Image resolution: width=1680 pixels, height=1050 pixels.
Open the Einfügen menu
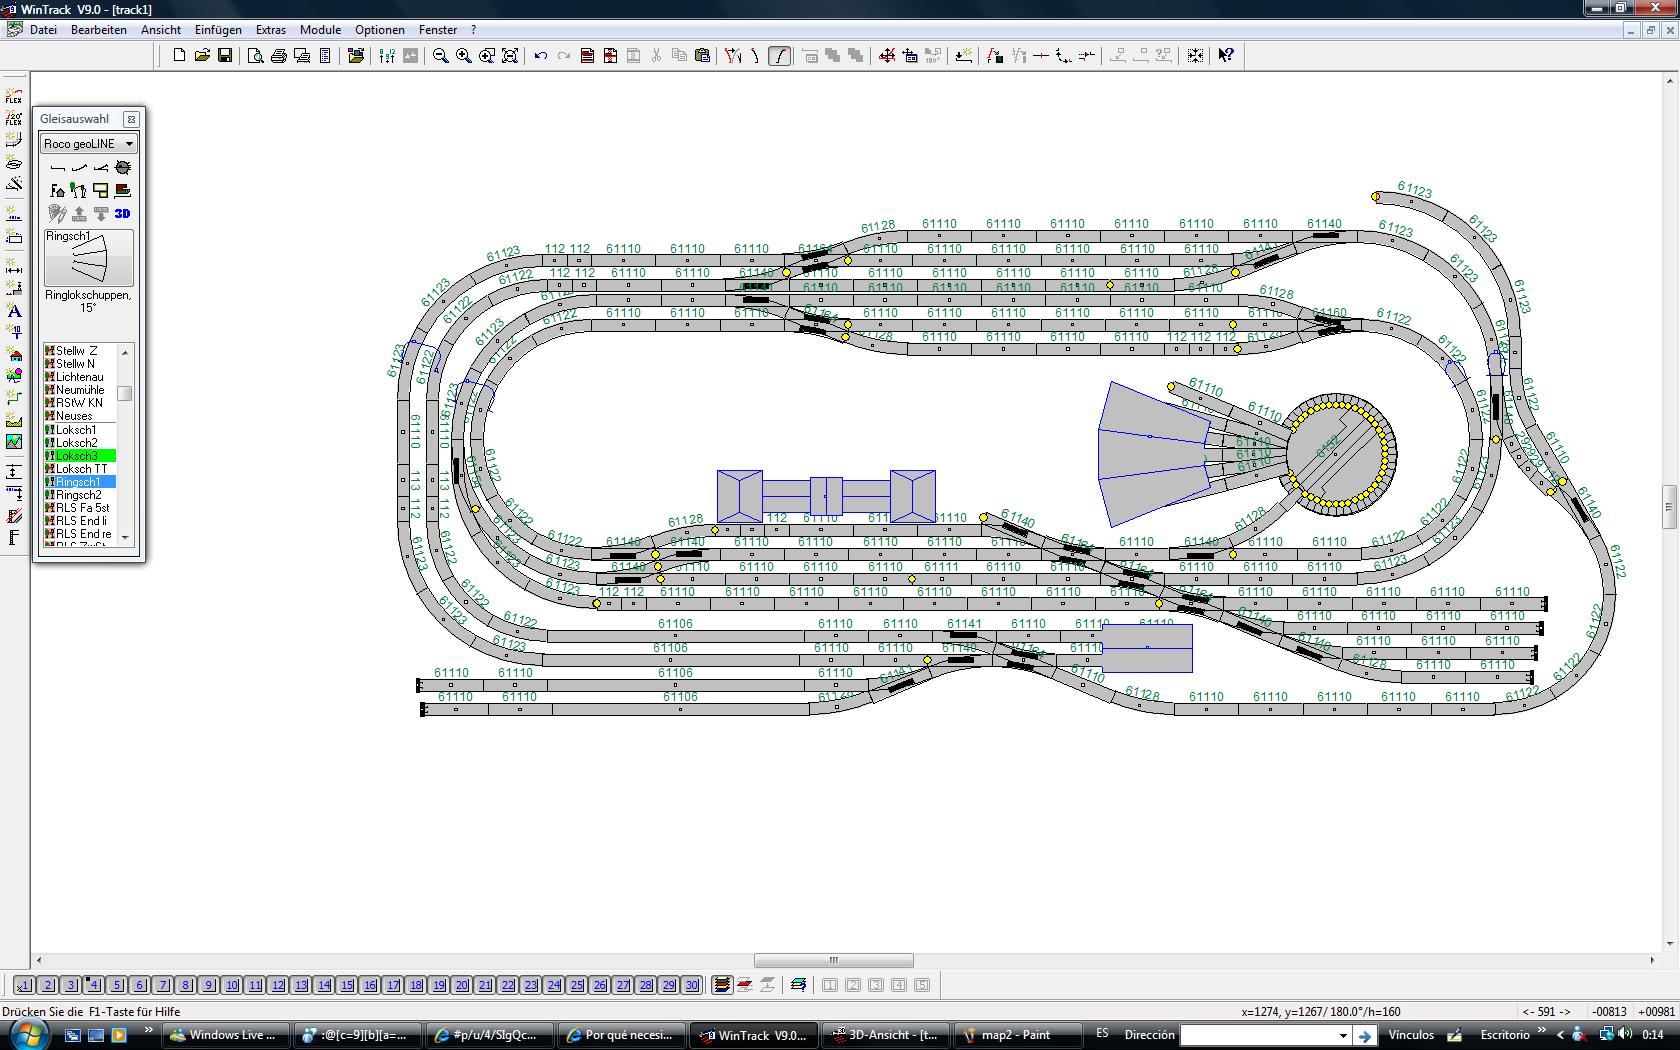point(218,29)
